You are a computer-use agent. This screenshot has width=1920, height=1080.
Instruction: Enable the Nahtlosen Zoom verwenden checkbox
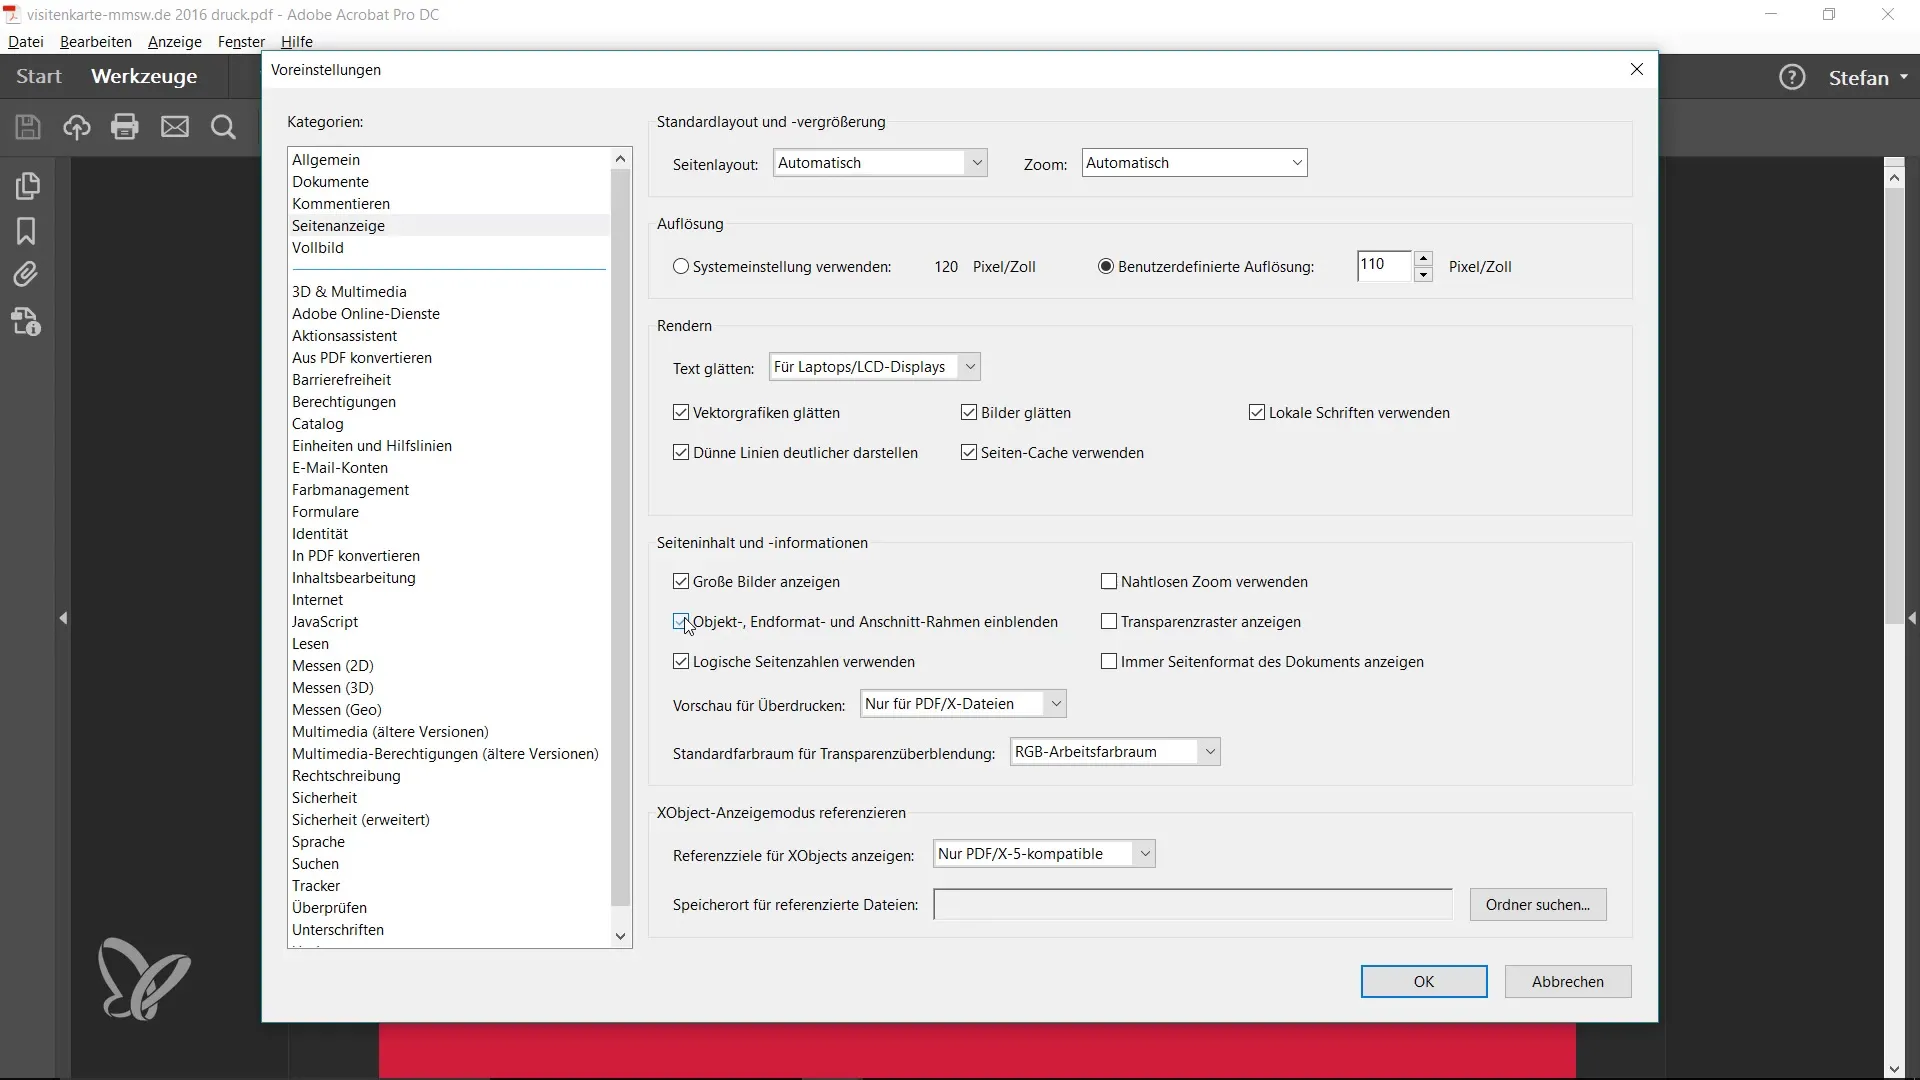pyautogui.click(x=1109, y=582)
